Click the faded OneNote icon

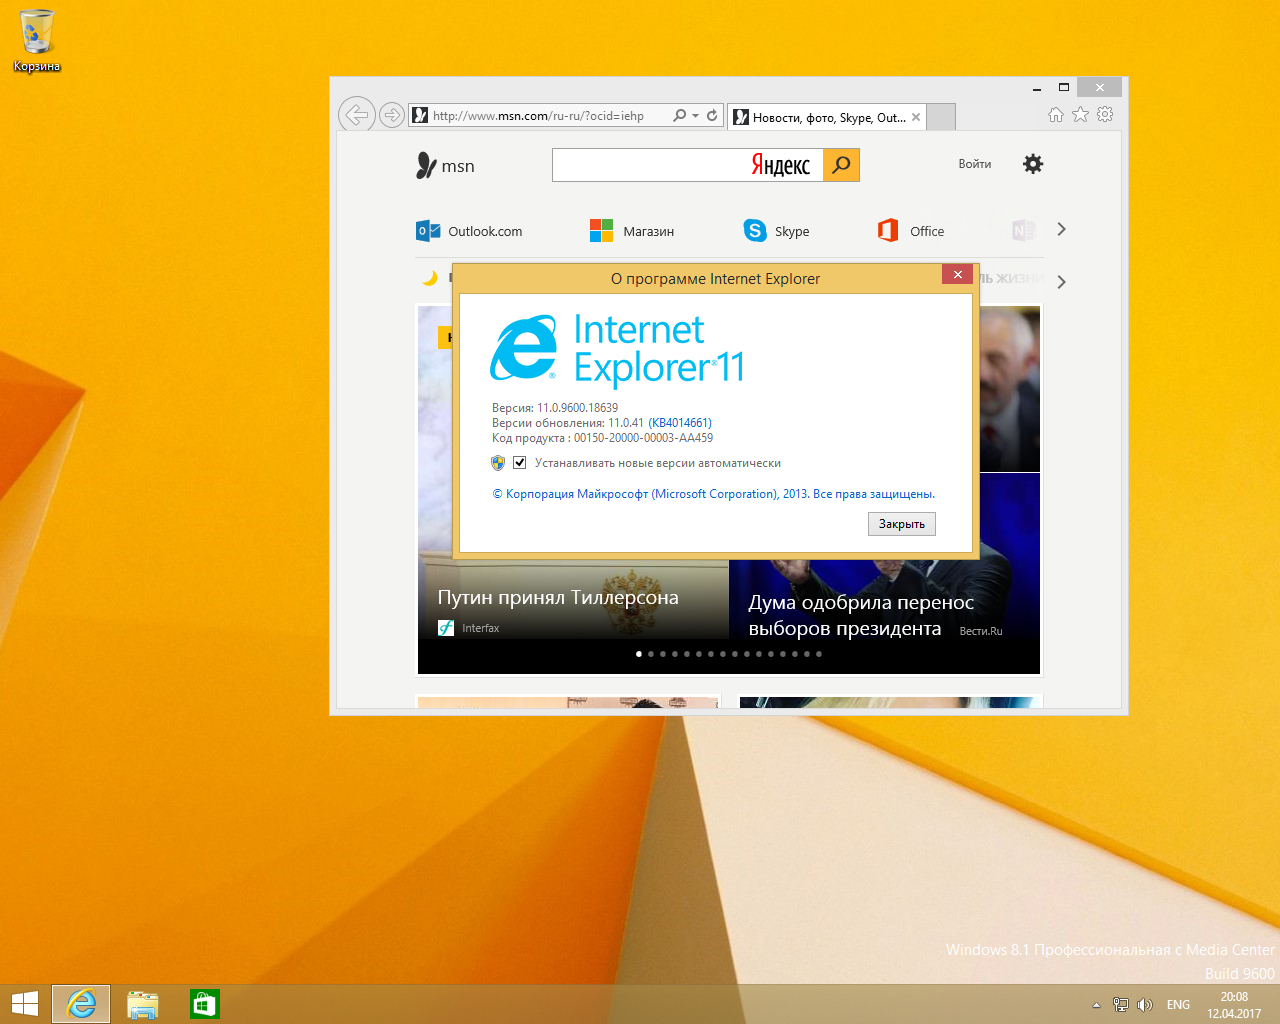[1022, 231]
